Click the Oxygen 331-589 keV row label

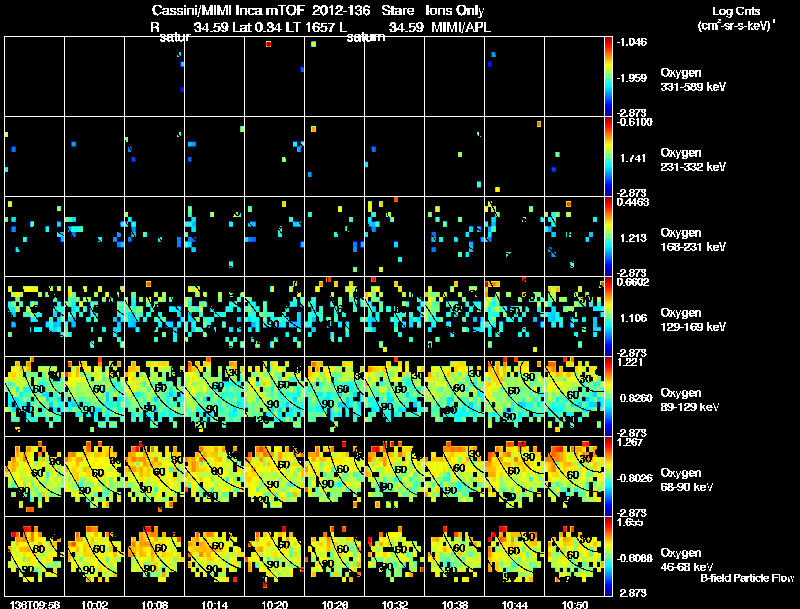click(x=693, y=80)
